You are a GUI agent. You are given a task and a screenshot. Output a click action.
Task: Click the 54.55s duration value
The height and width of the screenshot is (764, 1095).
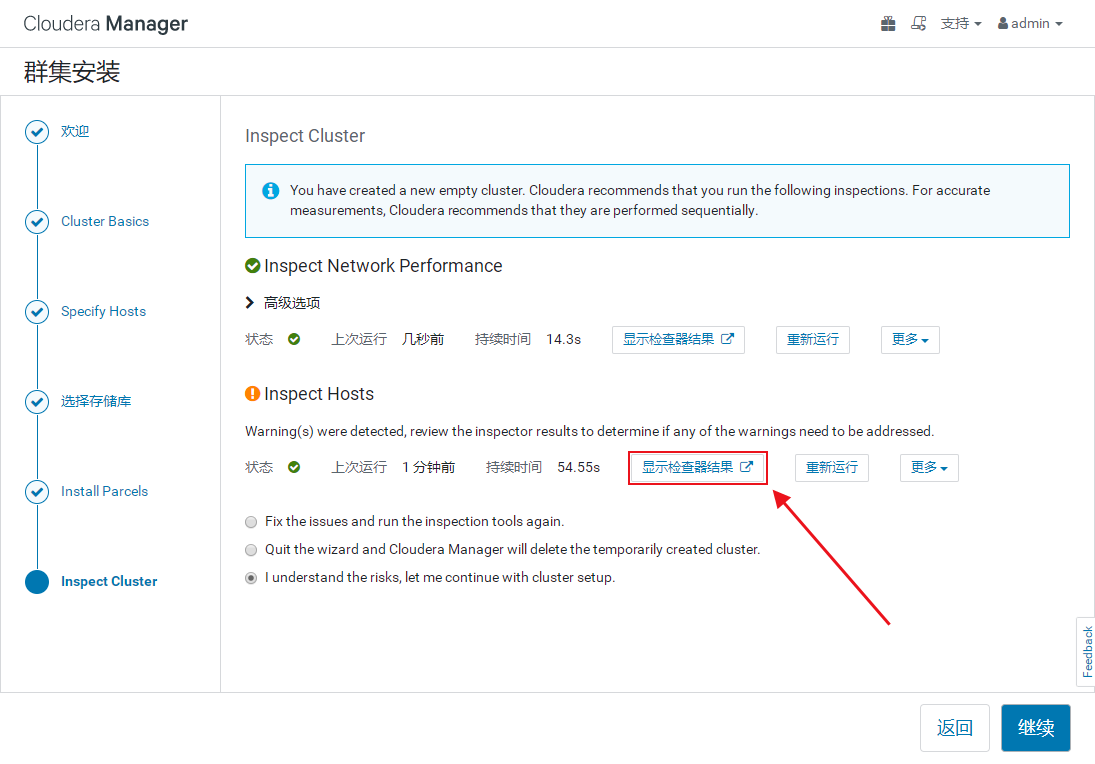click(578, 467)
